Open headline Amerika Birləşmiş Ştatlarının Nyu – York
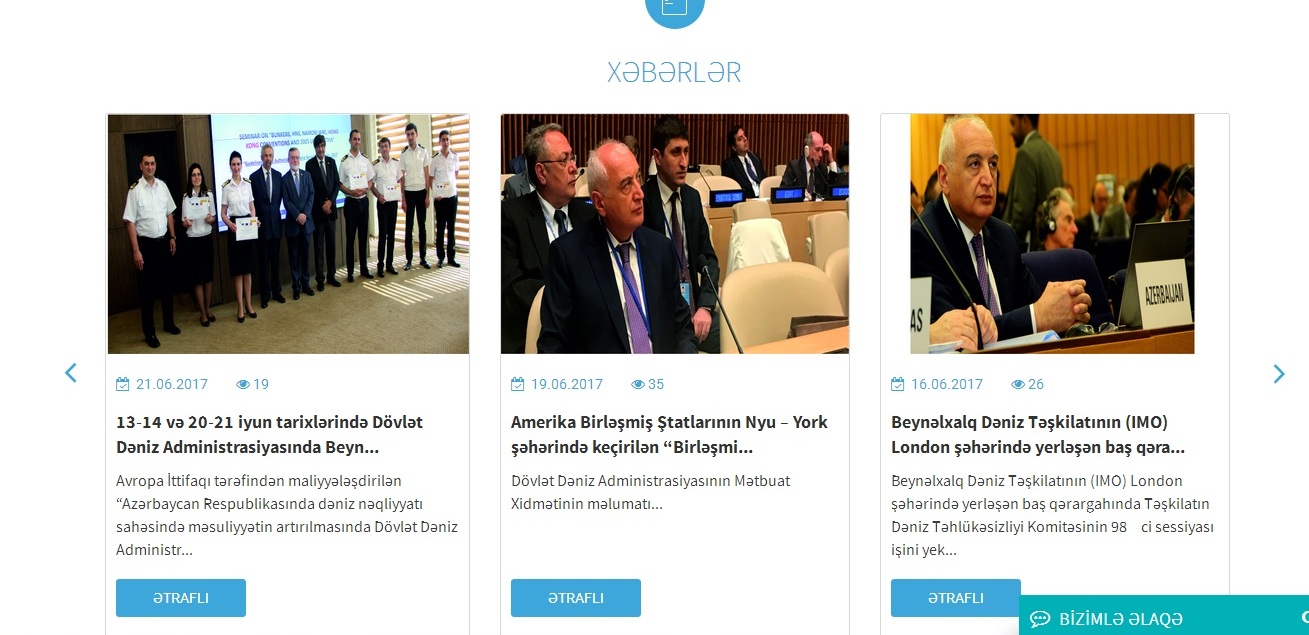Screen dimensions: 1309x635 tap(669, 434)
